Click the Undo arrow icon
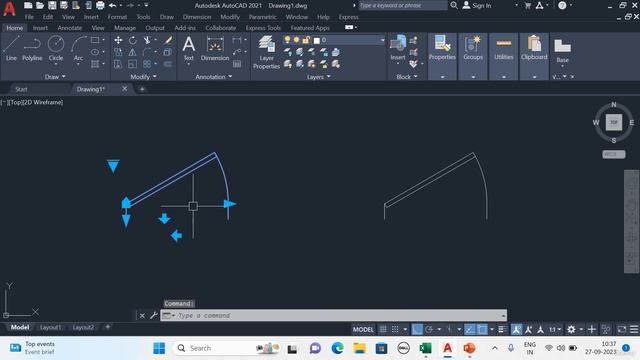The image size is (640, 360). (x=113, y=5)
